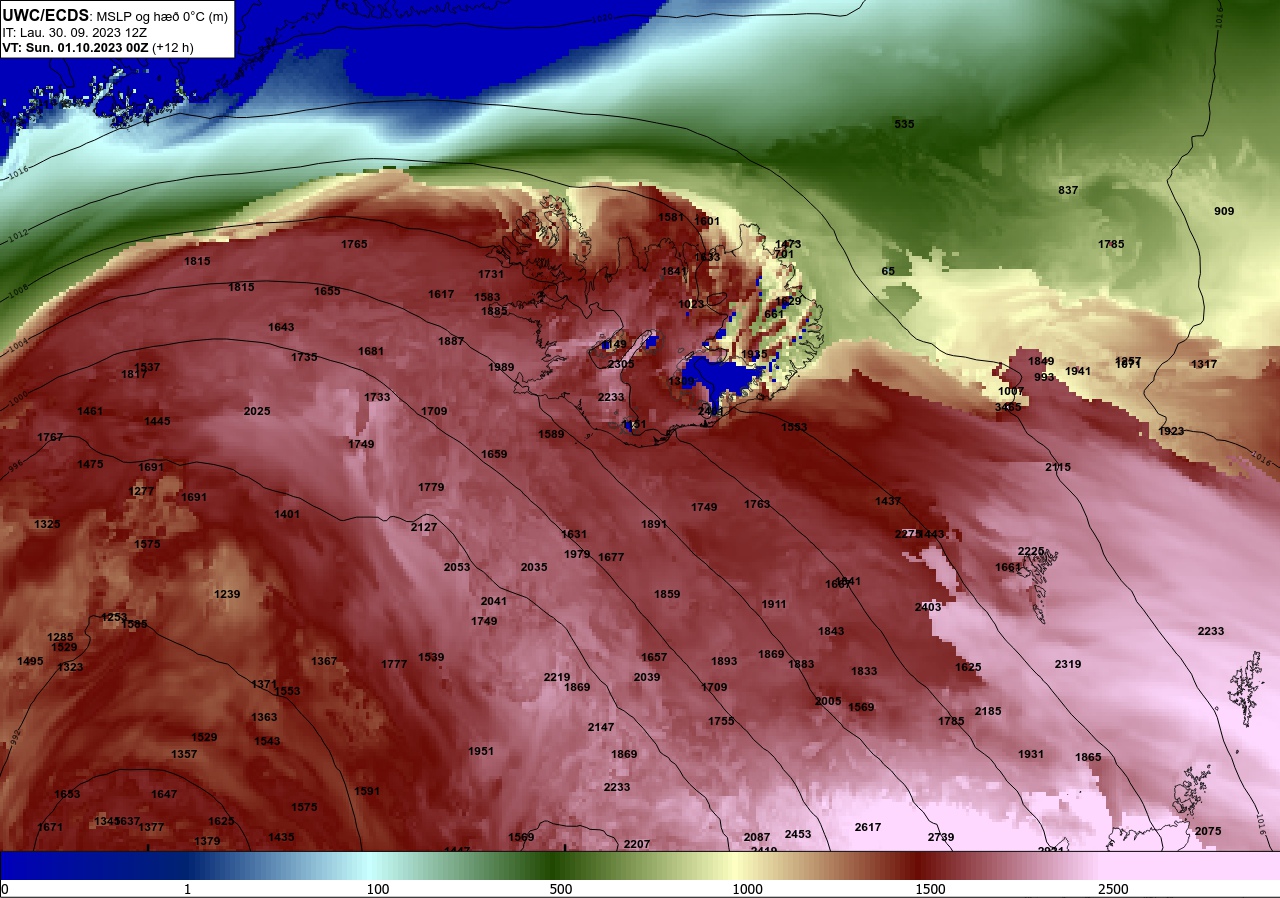Screen dimensions: 1280x898
Task: Click the '100' label on the color scale
Action: (x=377, y=889)
